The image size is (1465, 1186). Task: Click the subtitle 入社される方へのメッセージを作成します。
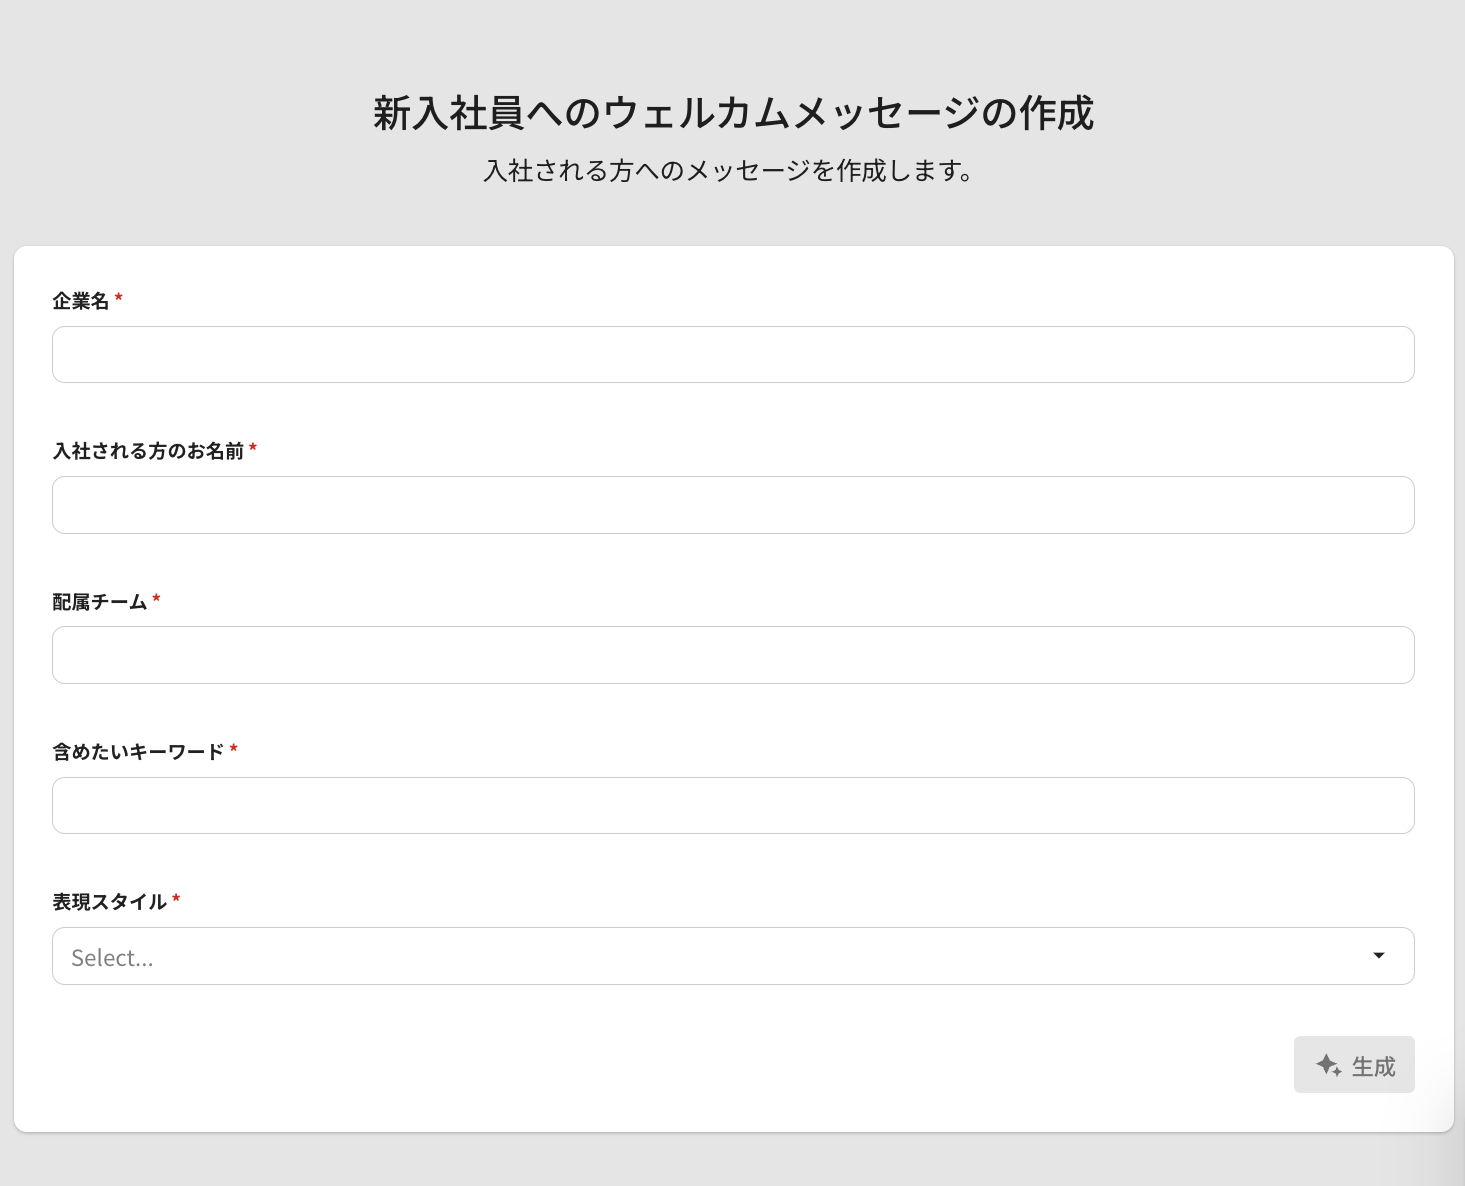[x=728, y=171]
